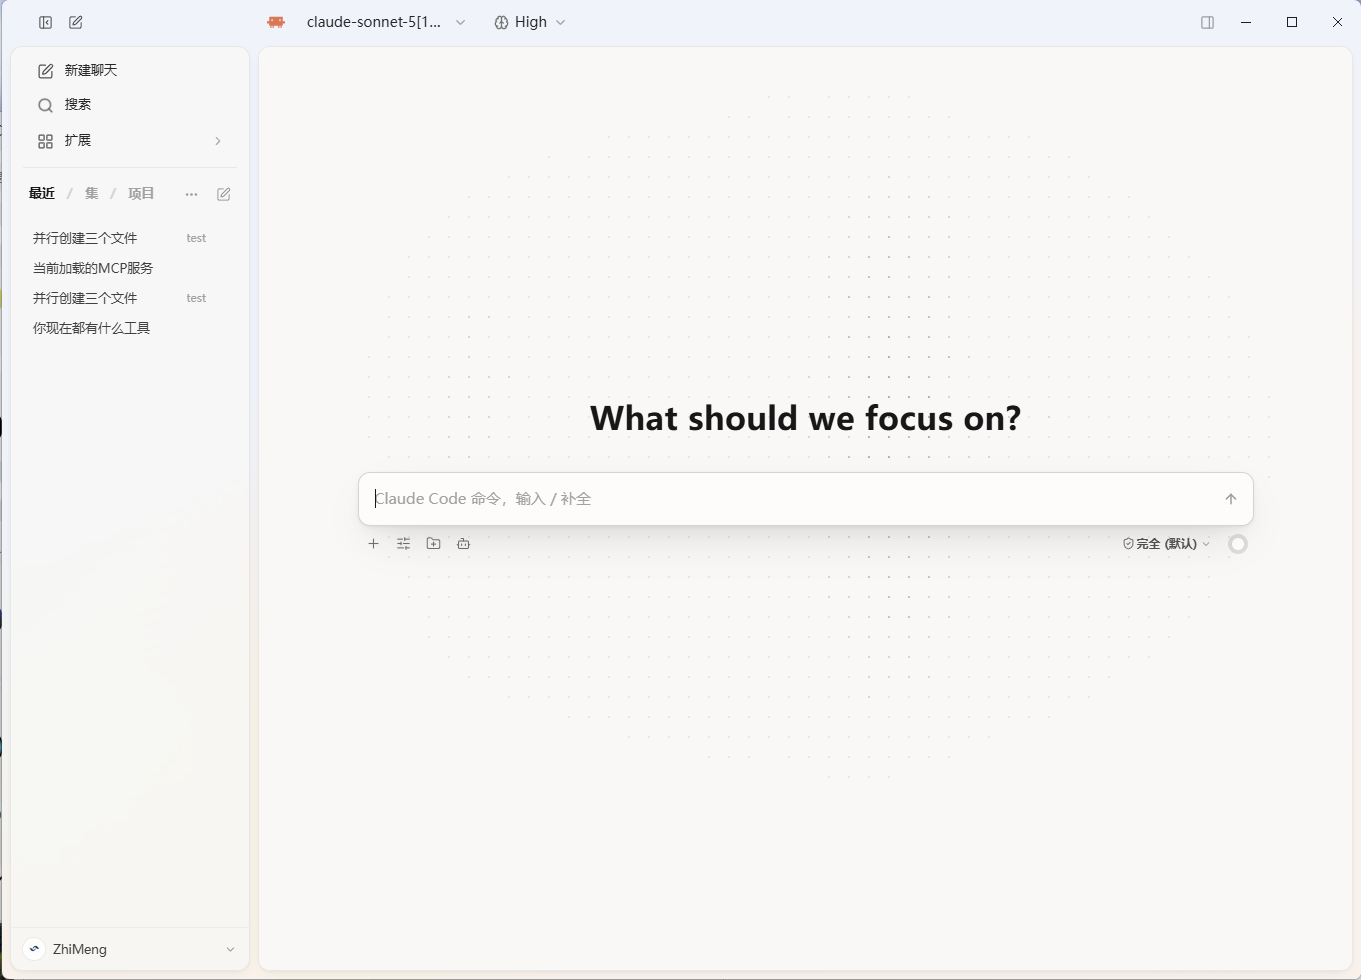Expand the 扩展 extensions entry
The image size is (1361, 980).
point(130,141)
